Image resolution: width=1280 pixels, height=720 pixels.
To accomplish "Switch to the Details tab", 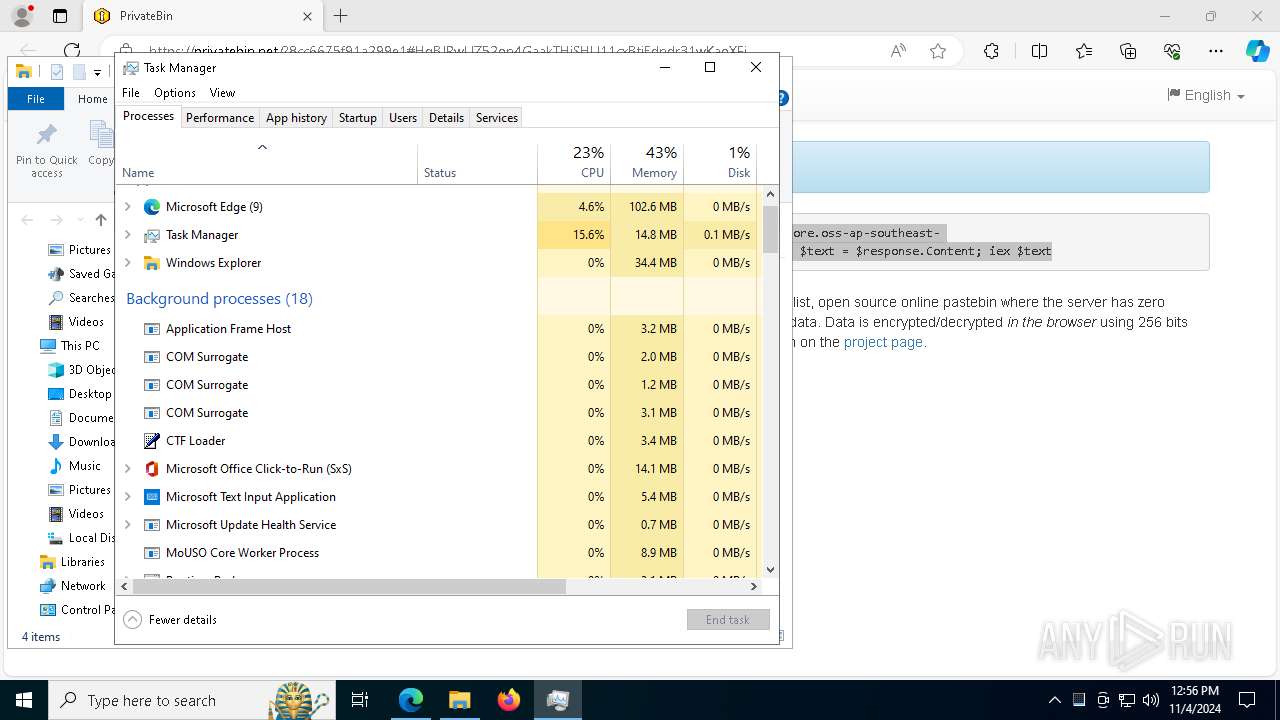I will click(x=446, y=118).
